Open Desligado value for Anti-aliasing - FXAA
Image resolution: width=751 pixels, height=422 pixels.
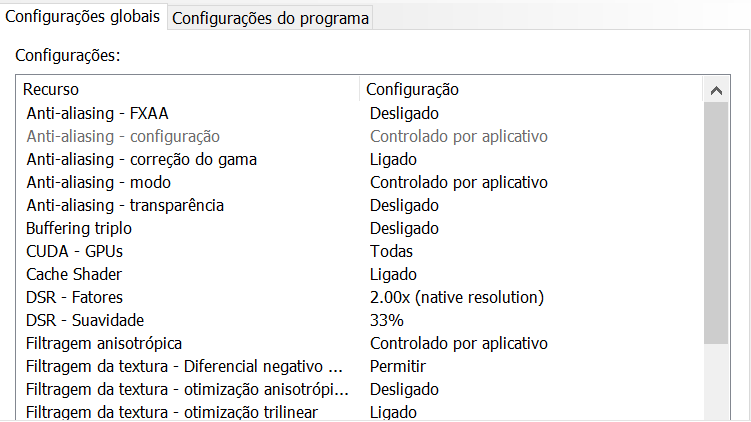click(x=404, y=114)
